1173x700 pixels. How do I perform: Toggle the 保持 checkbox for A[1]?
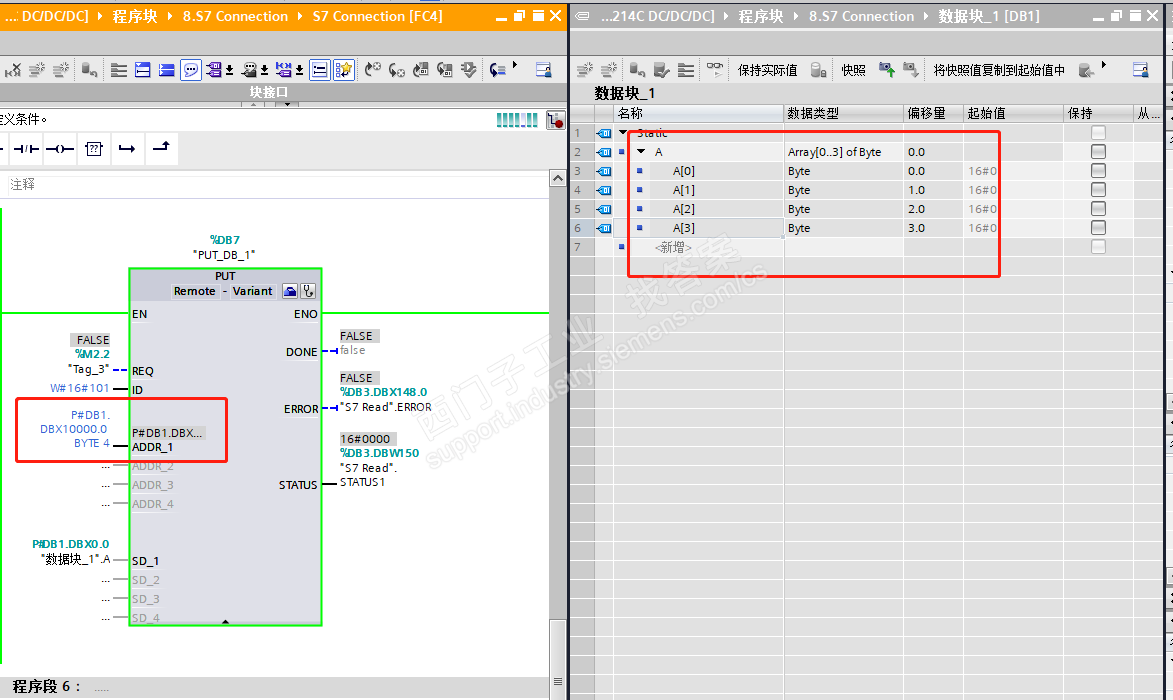coord(1098,189)
